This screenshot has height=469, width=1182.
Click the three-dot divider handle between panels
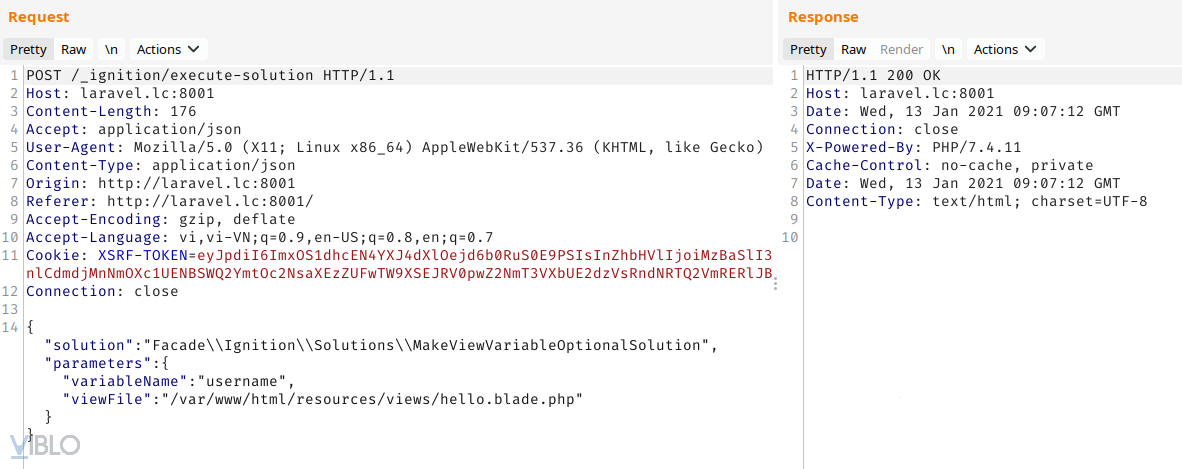pyautogui.click(x=776, y=285)
